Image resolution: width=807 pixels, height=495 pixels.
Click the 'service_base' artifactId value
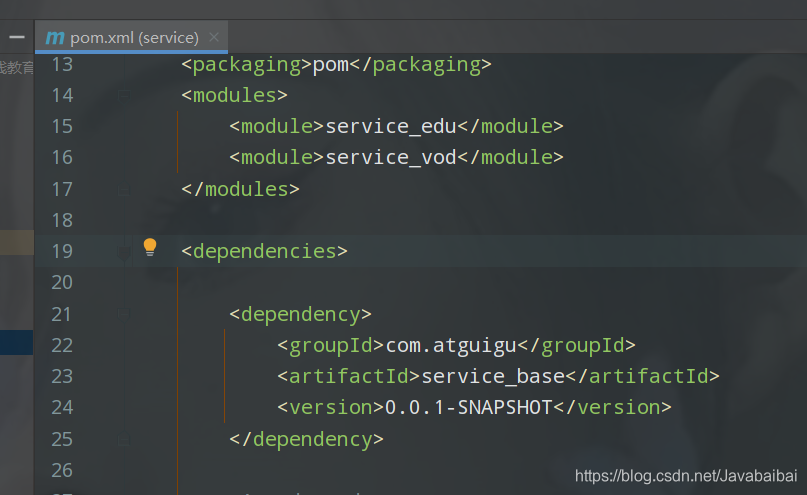[493, 377]
